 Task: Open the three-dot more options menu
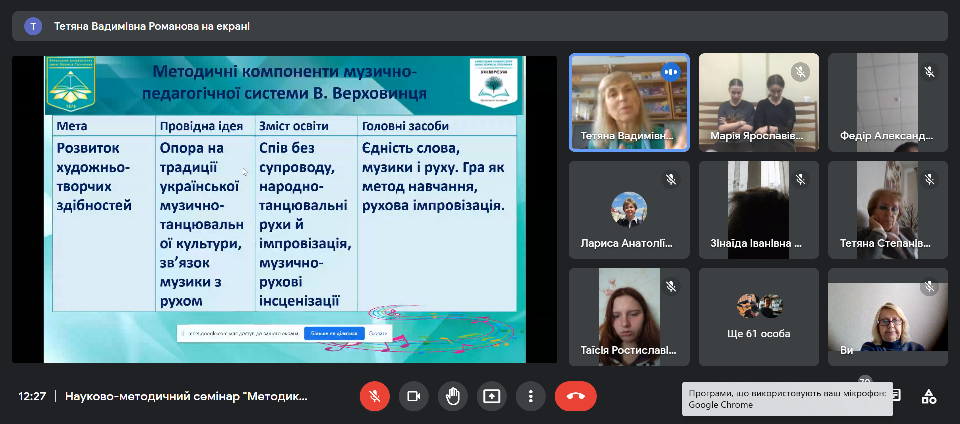pyautogui.click(x=530, y=396)
